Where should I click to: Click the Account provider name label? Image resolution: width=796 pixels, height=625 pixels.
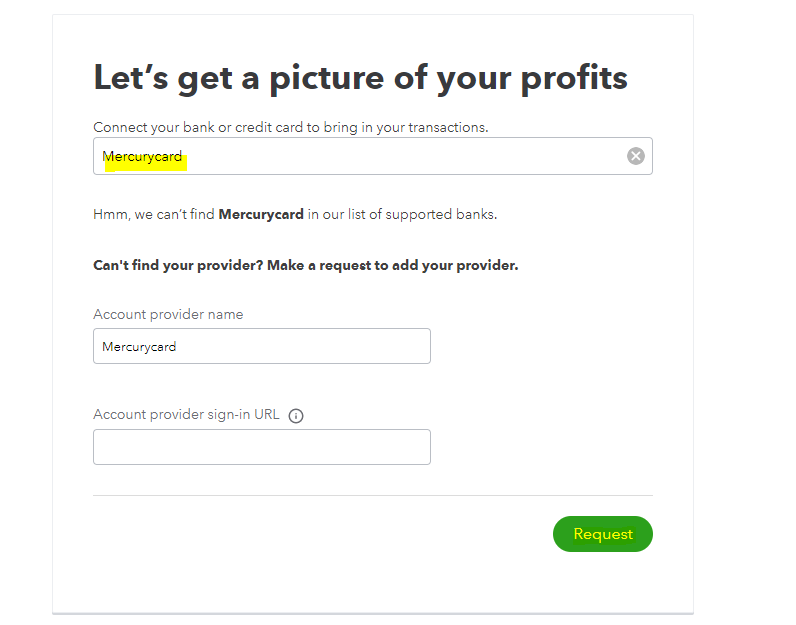click(168, 314)
